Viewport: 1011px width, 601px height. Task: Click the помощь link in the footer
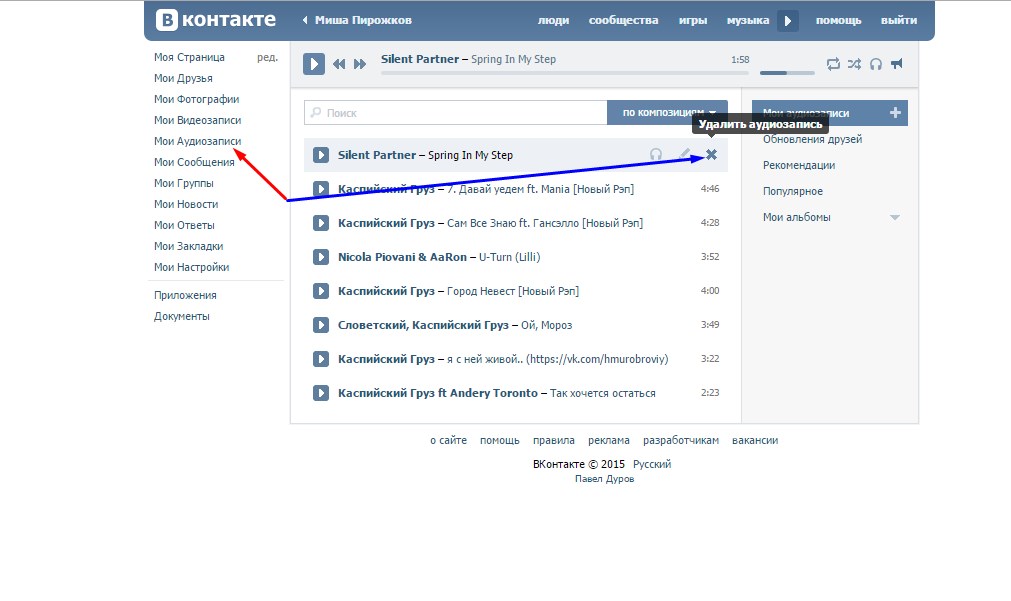(500, 440)
